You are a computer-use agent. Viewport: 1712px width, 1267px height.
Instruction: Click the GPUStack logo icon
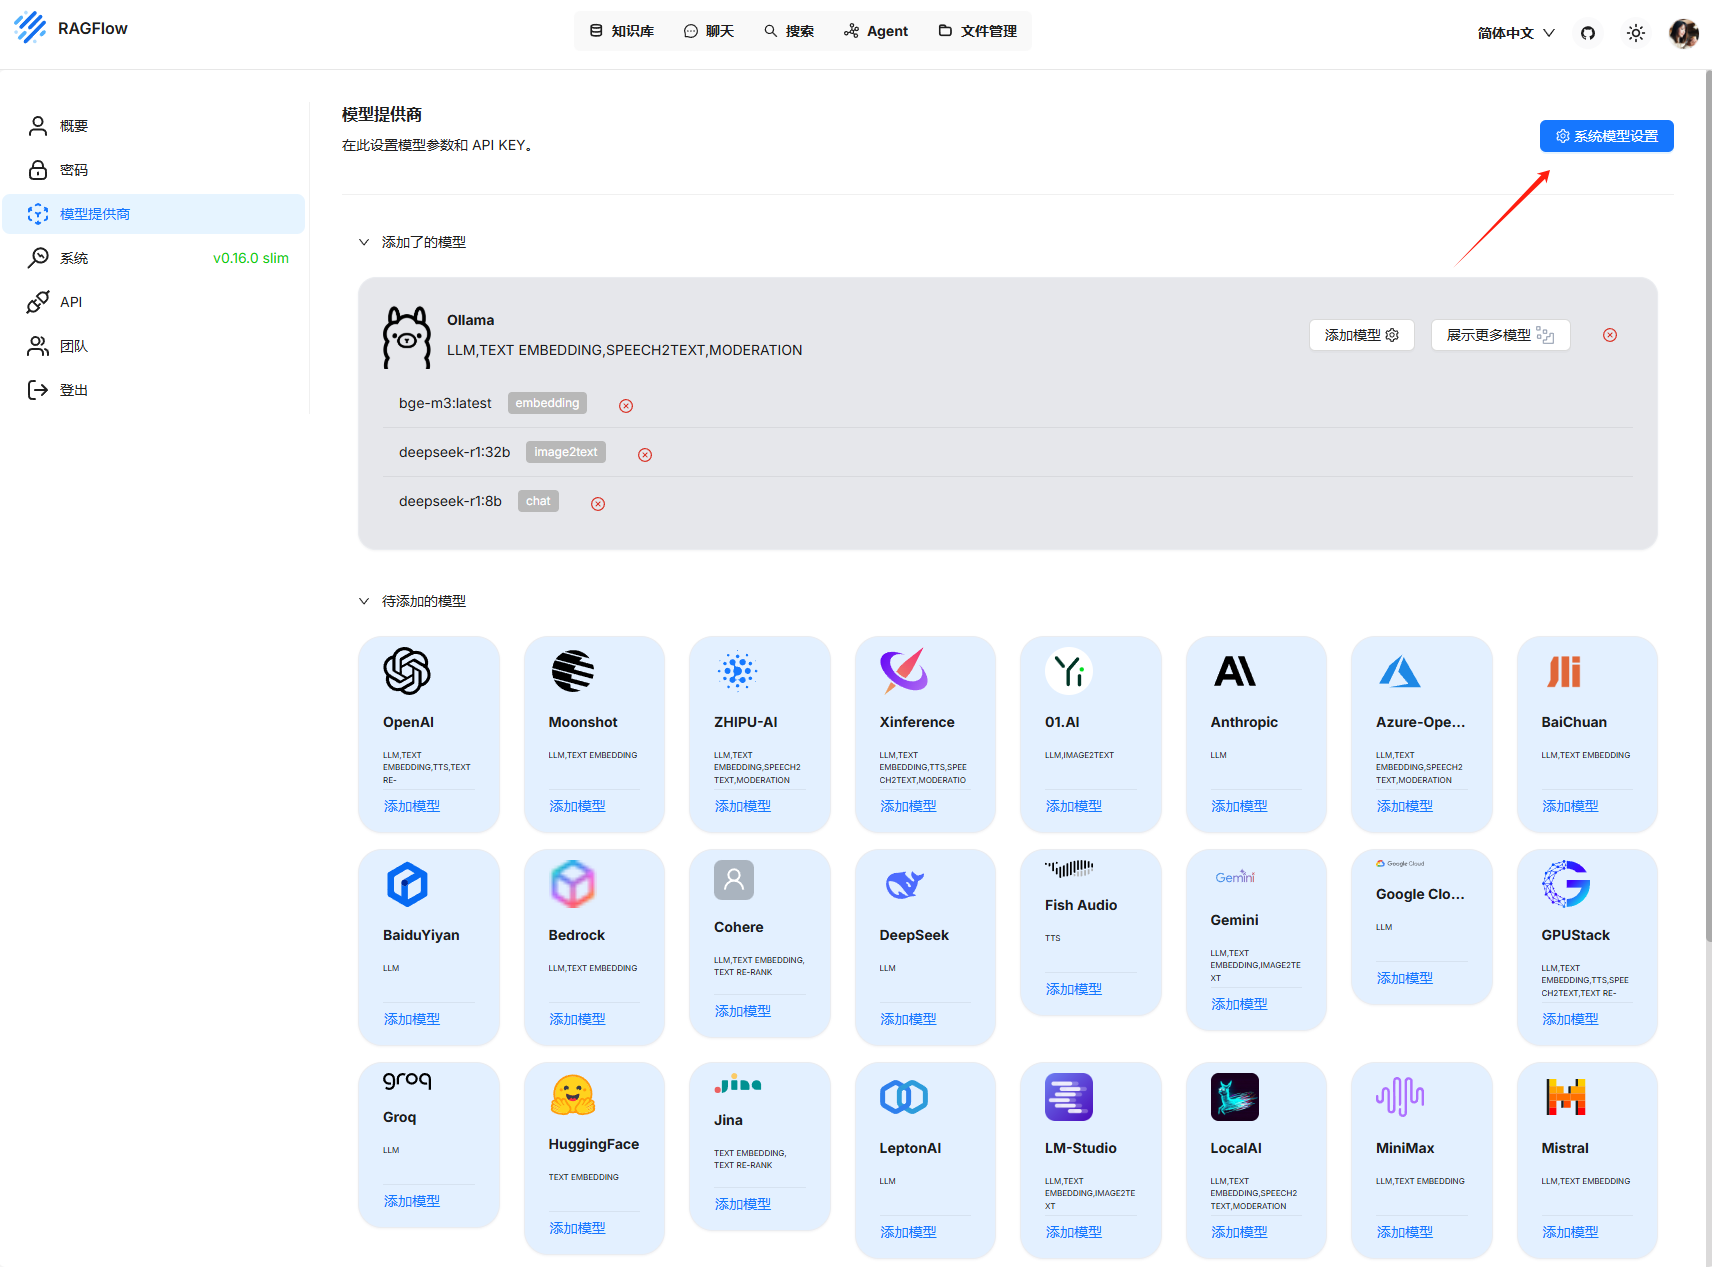tap(1566, 884)
